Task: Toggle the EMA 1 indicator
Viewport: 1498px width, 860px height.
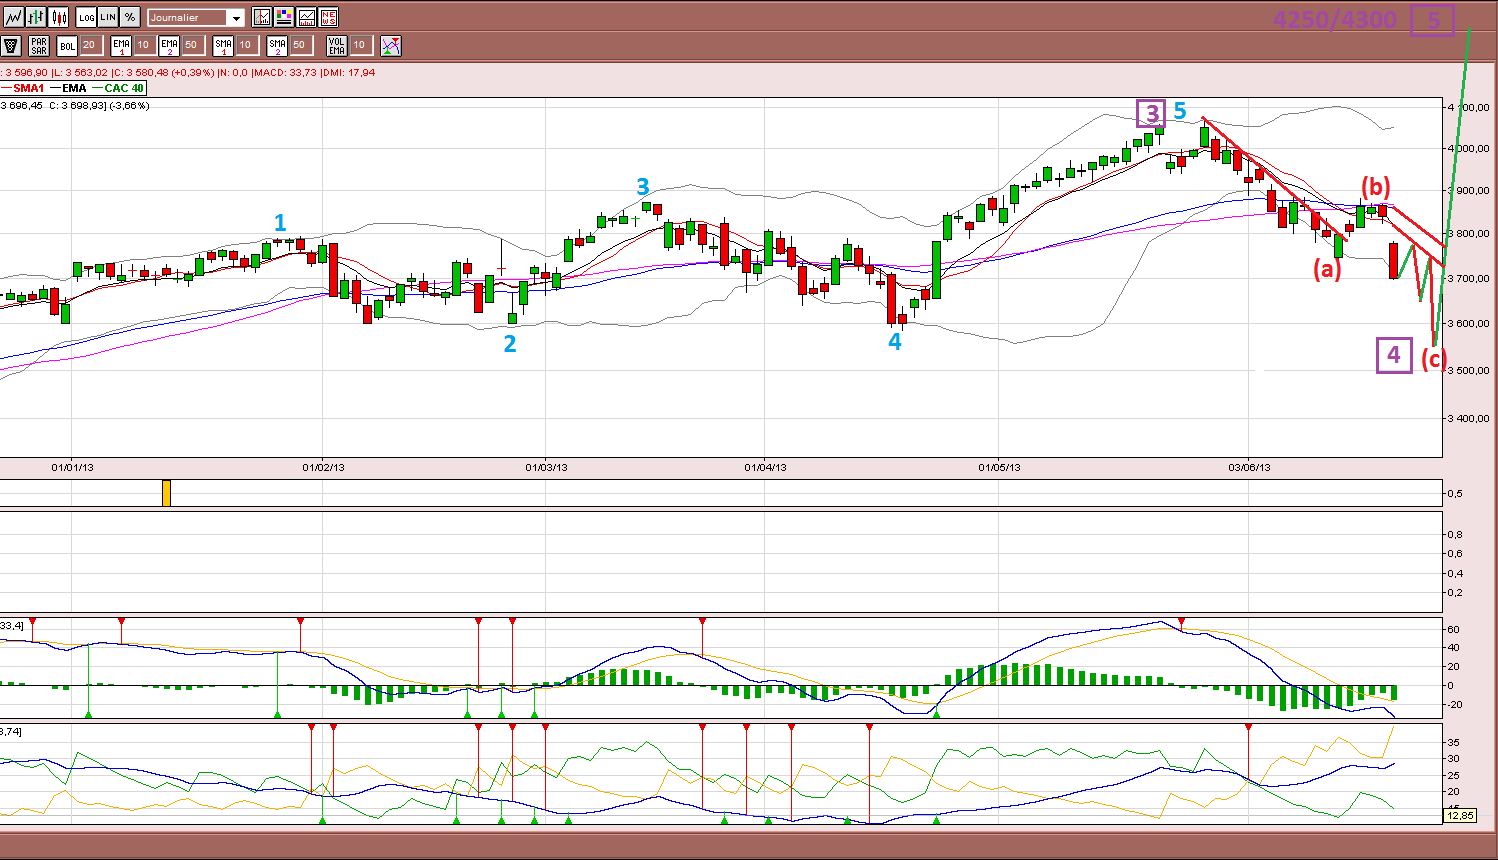Action: pos(121,46)
